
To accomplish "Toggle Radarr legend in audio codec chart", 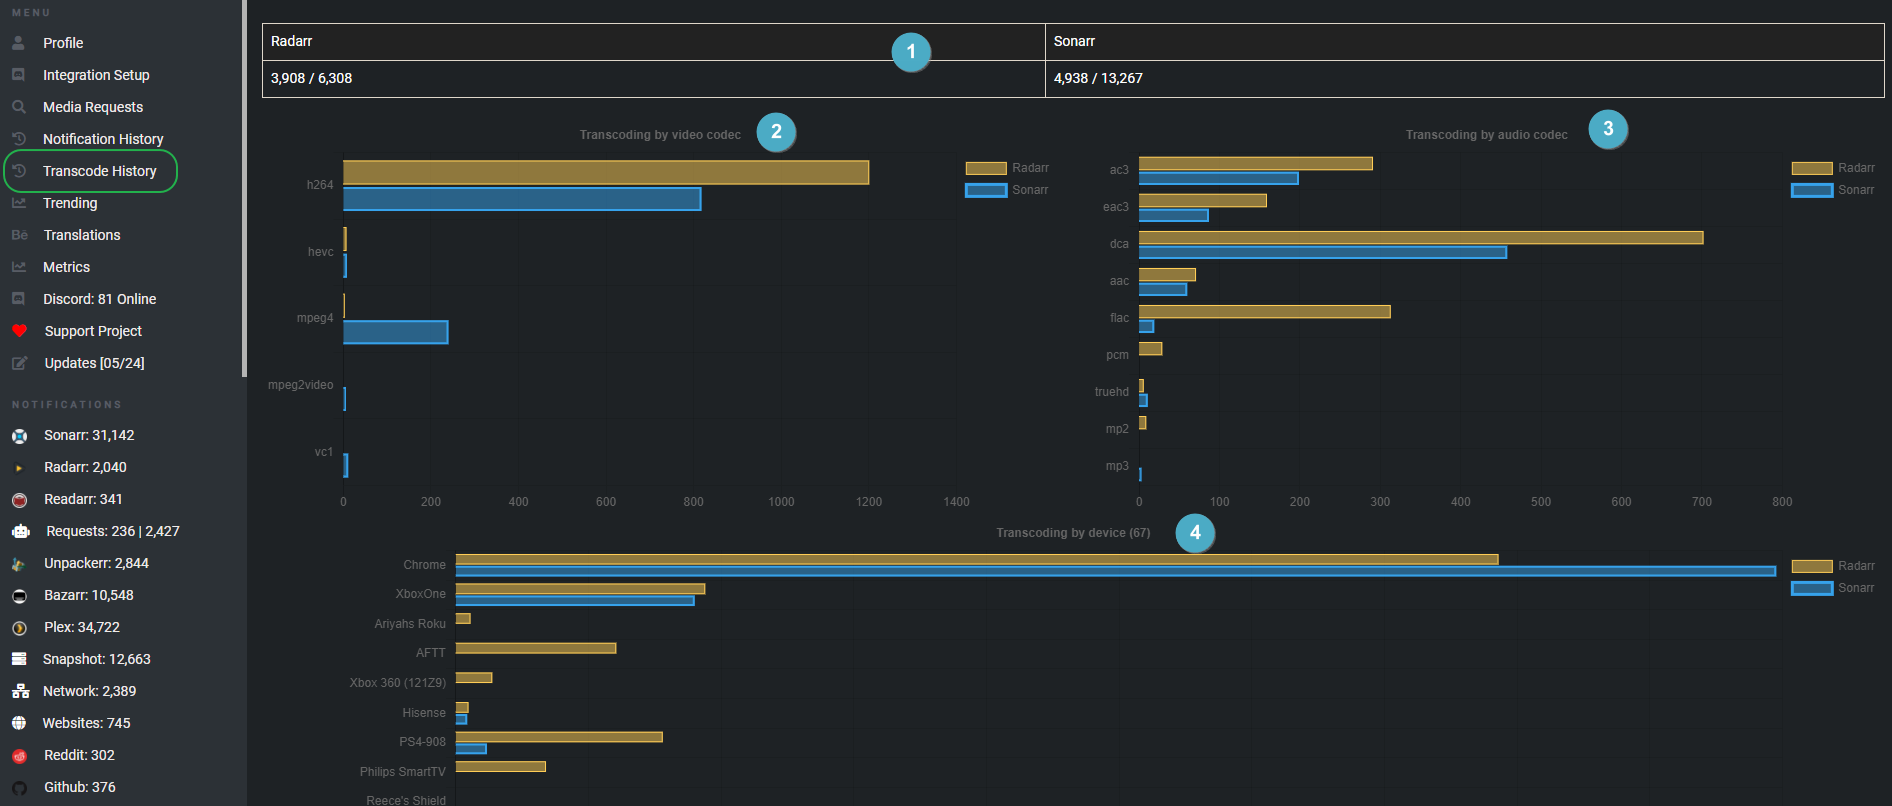I will (1833, 168).
